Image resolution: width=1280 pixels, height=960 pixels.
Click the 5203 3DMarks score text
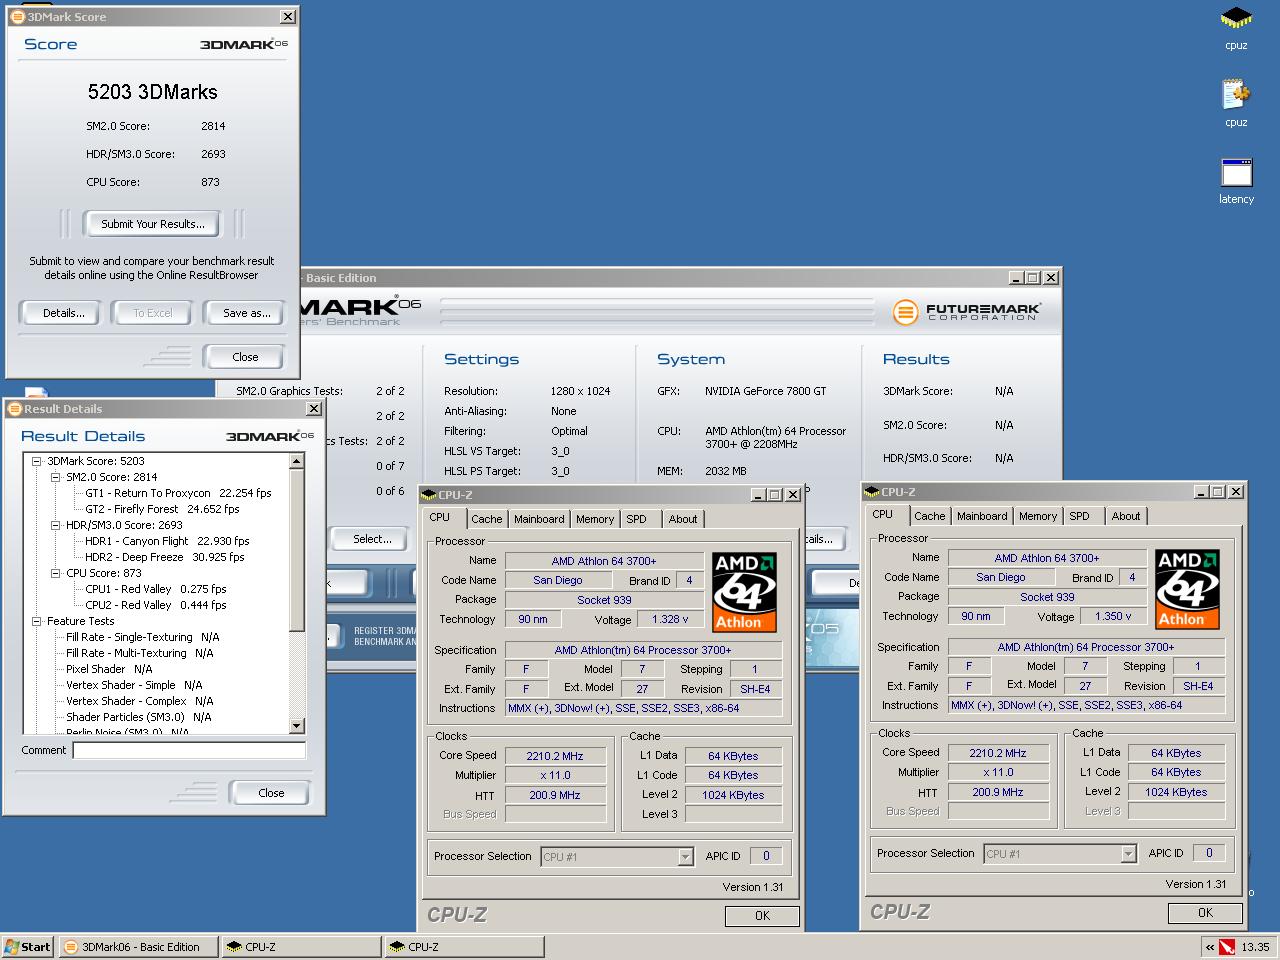tap(153, 92)
